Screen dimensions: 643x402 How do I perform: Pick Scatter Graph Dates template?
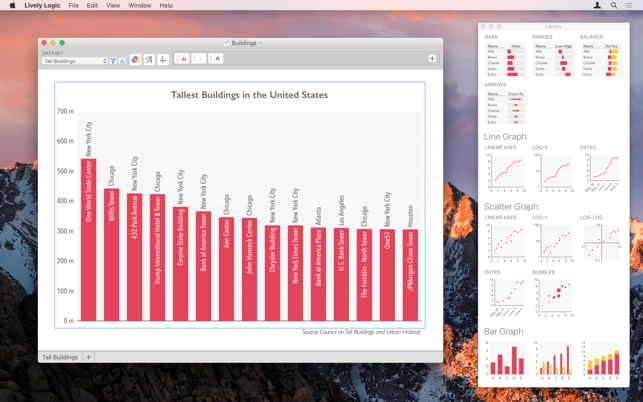point(506,297)
